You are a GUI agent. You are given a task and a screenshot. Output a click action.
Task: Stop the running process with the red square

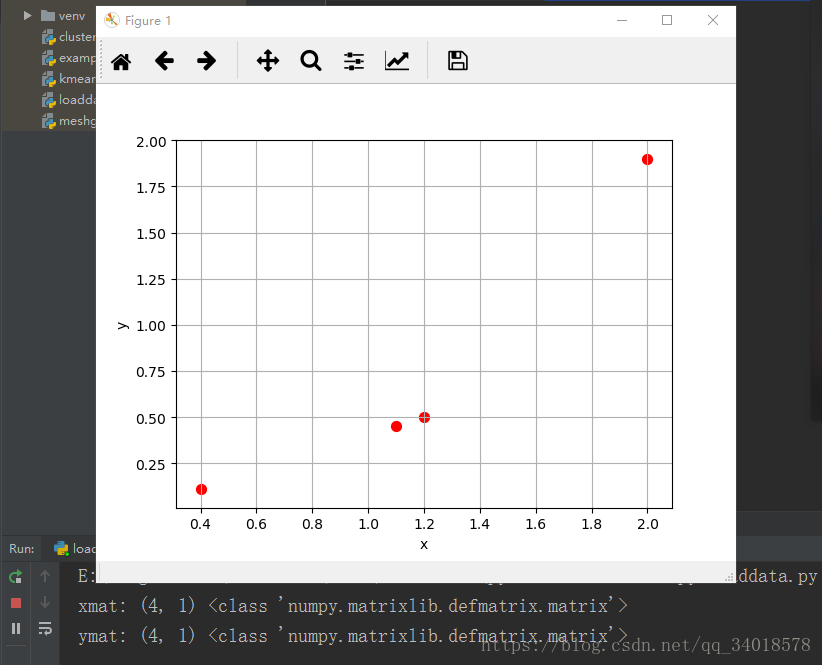click(x=16, y=603)
